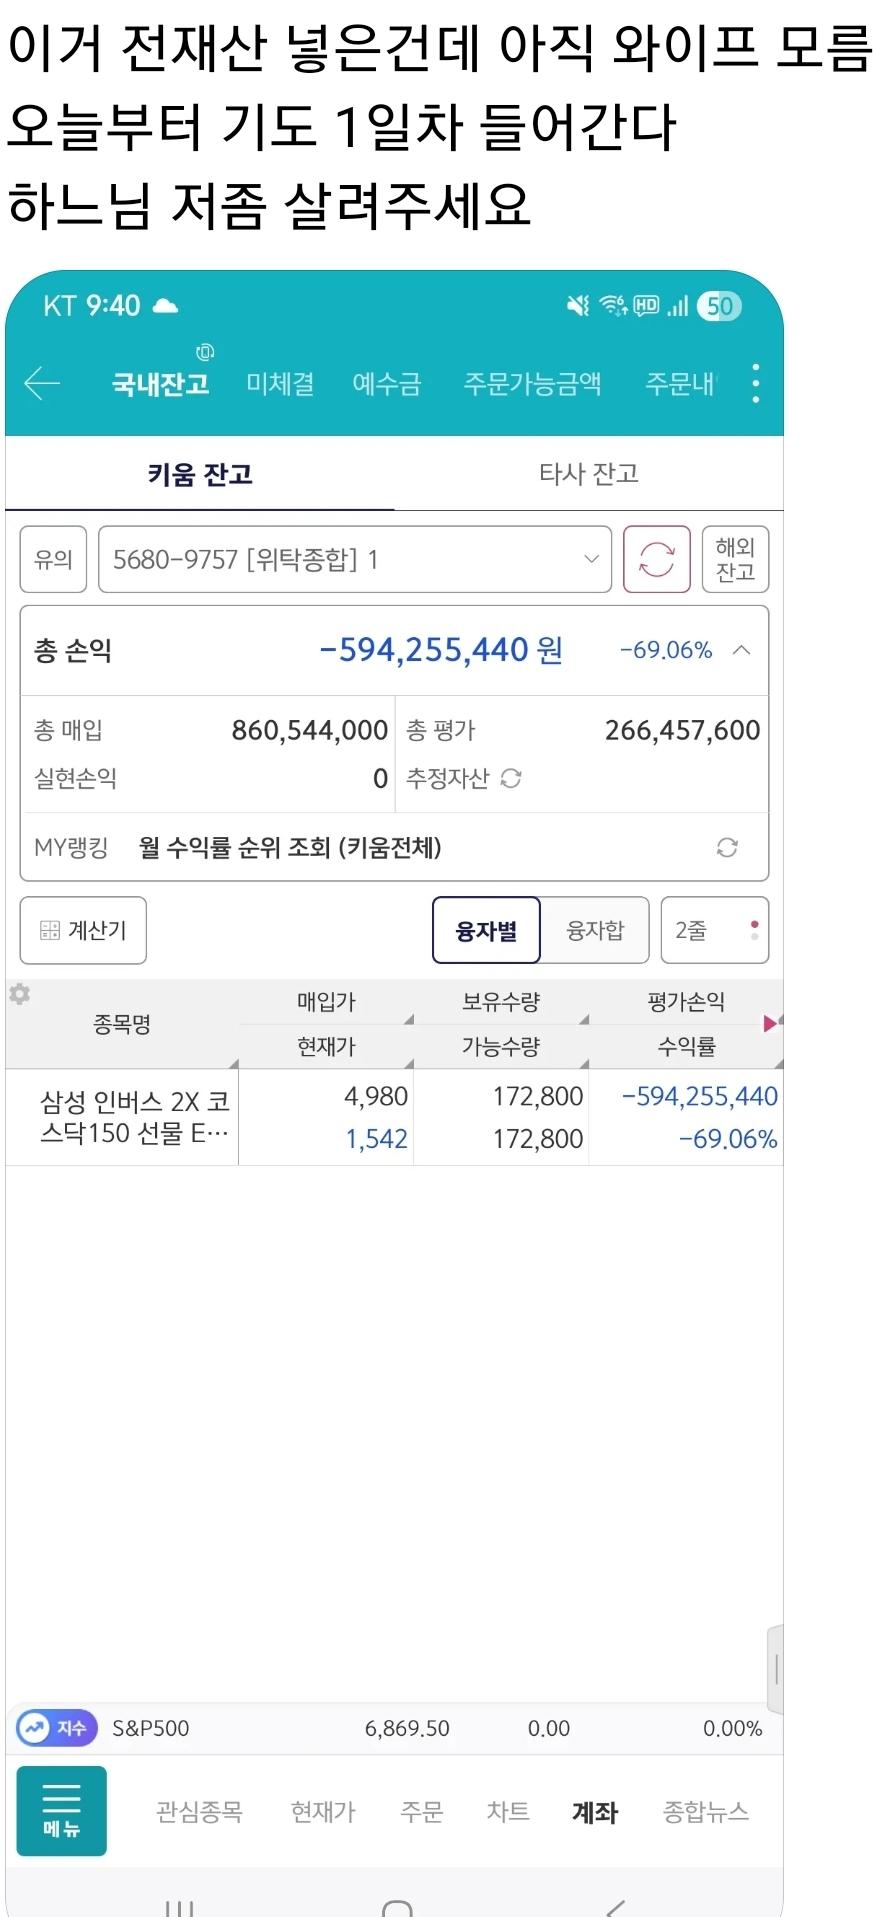Sort by 평가손익 column header
The image size is (873, 1917).
(686, 1001)
